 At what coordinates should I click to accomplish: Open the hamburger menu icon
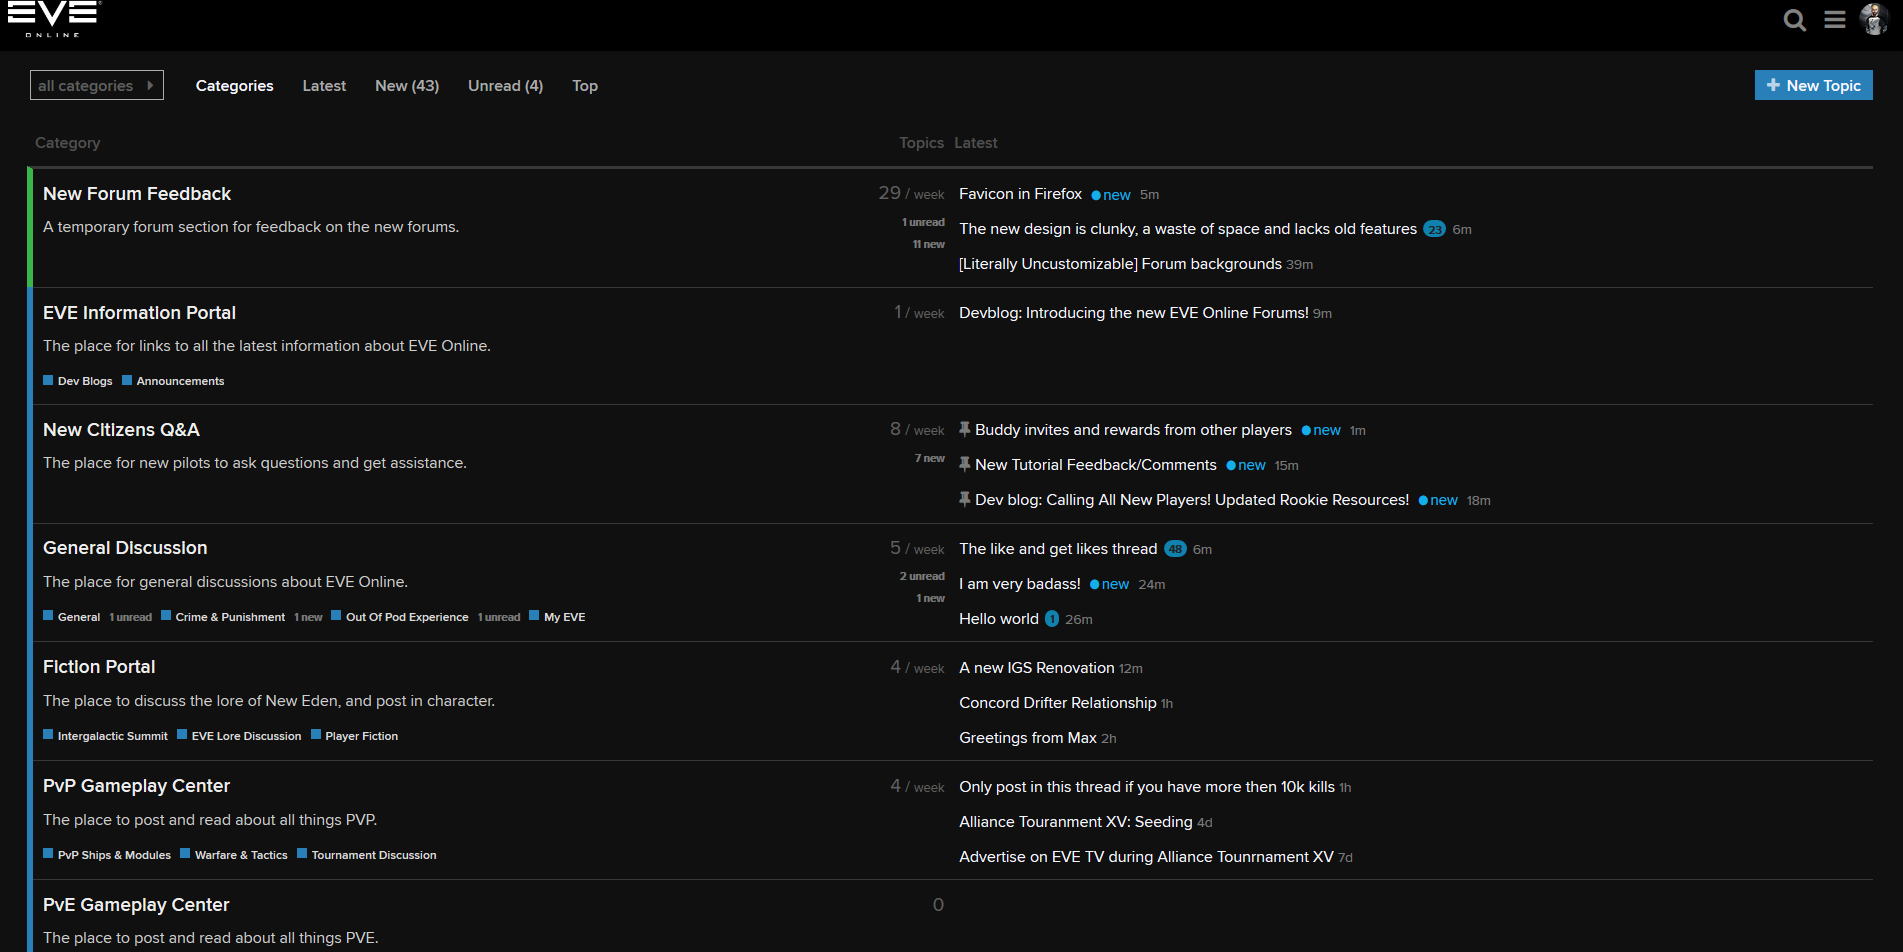(1835, 20)
